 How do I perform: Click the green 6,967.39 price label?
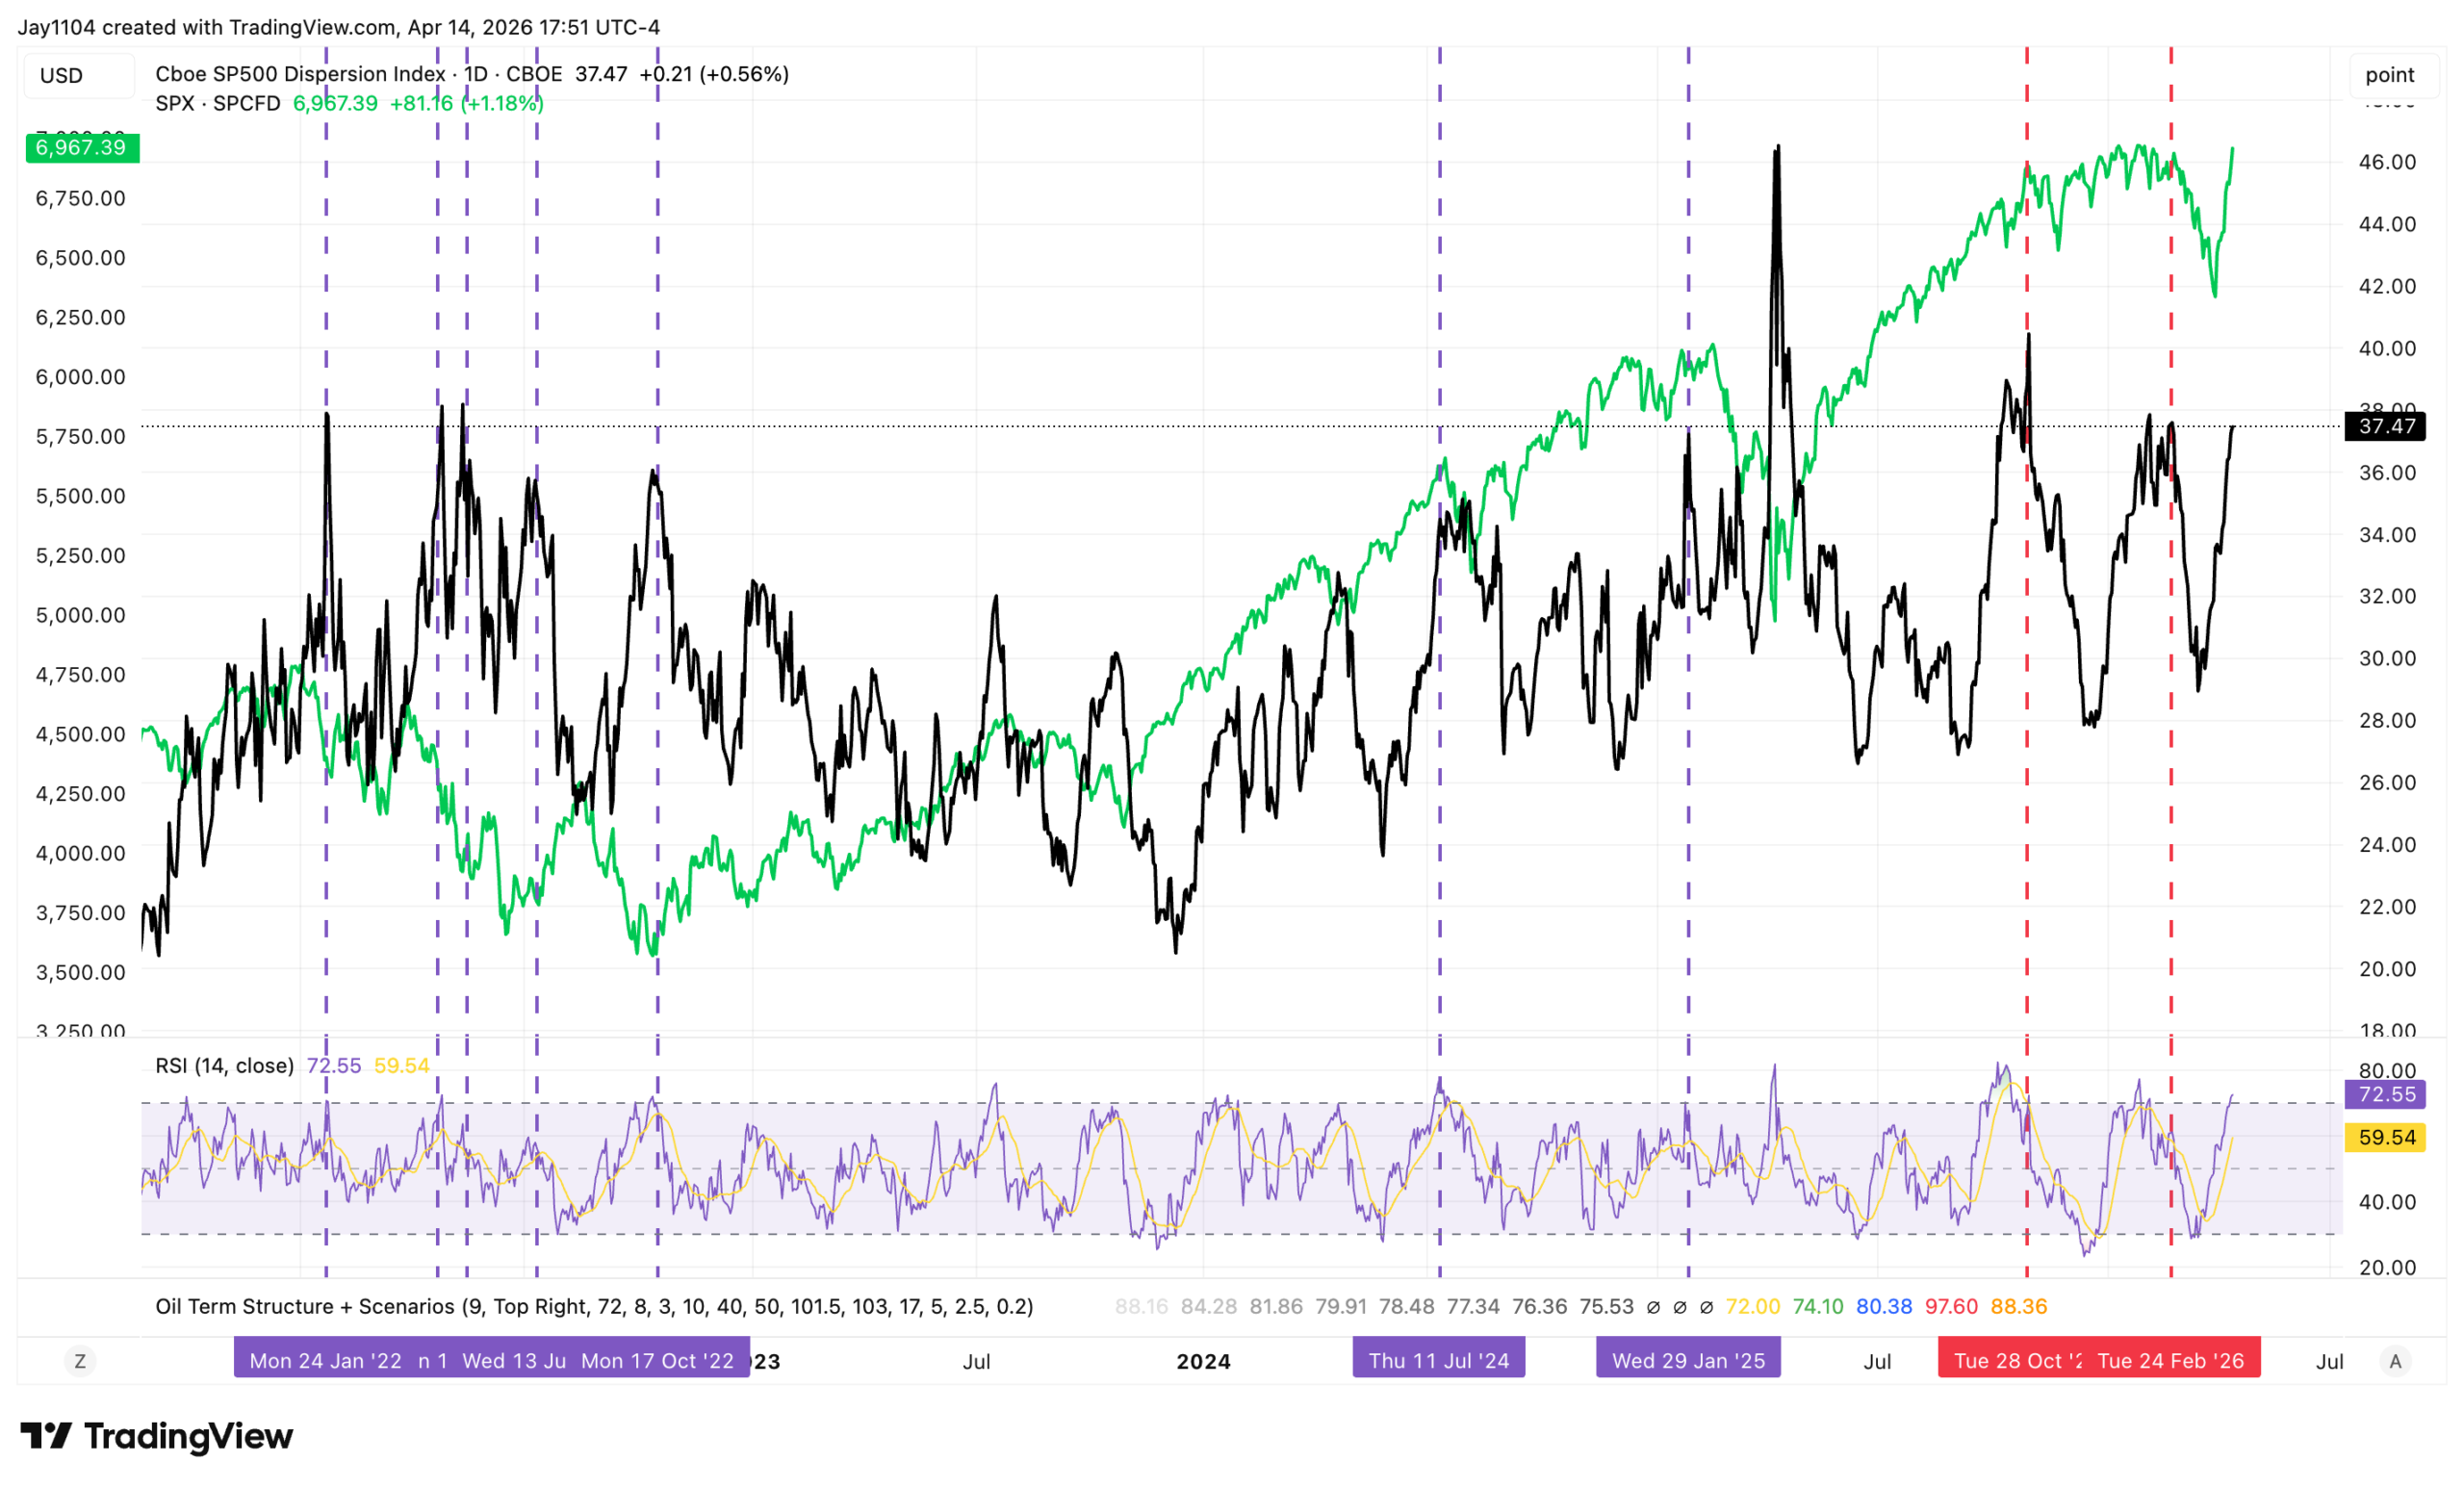[x=81, y=148]
